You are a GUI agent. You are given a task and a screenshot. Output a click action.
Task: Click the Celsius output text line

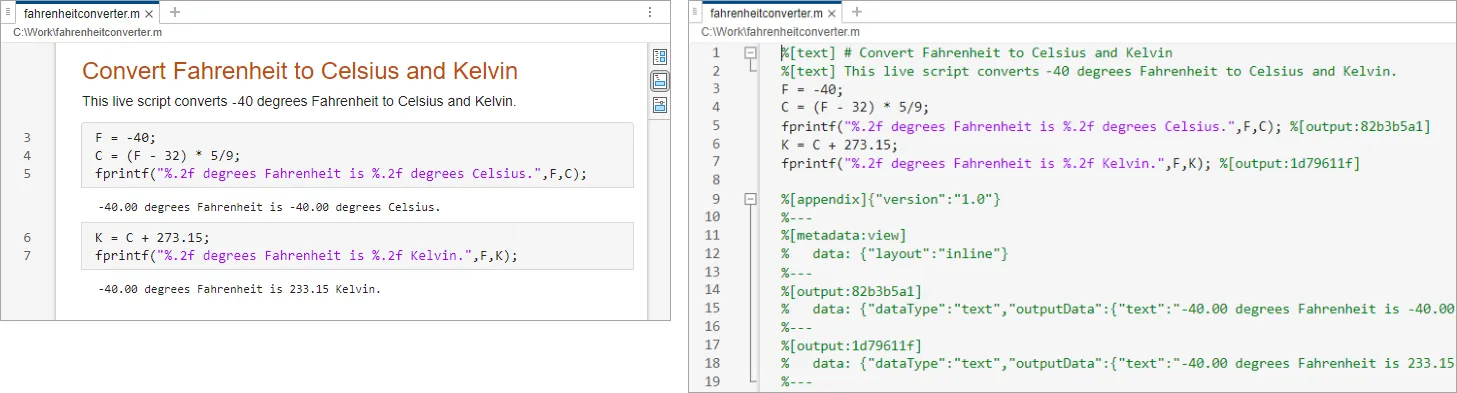[269, 208]
